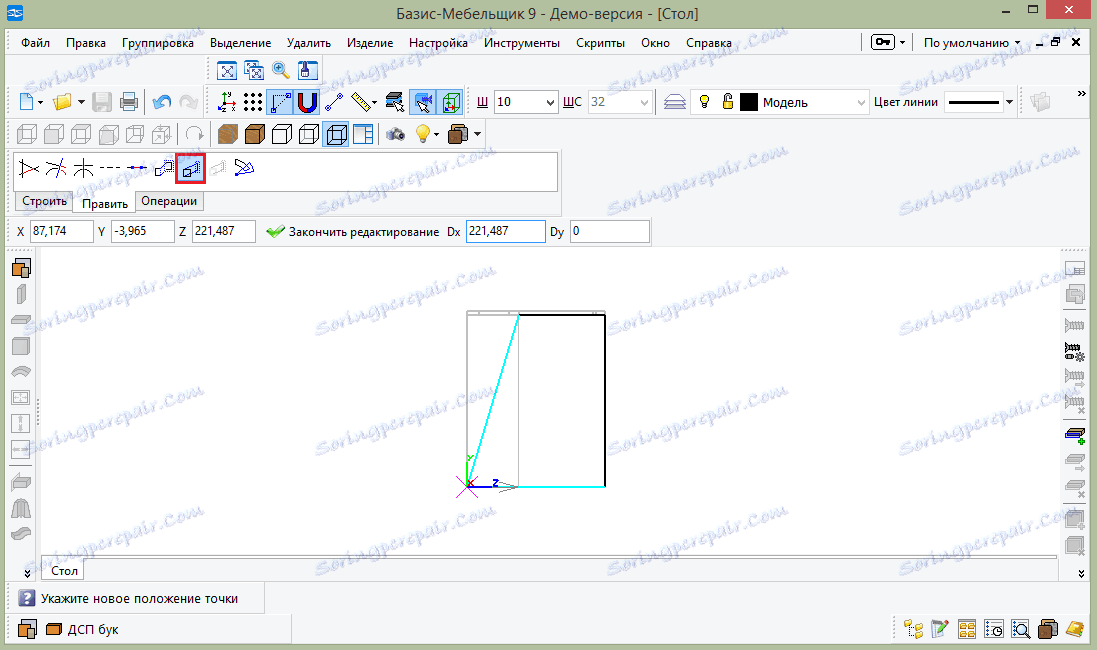1097x650 pixels.
Task: Open the Файл menu
Action: 35,43
